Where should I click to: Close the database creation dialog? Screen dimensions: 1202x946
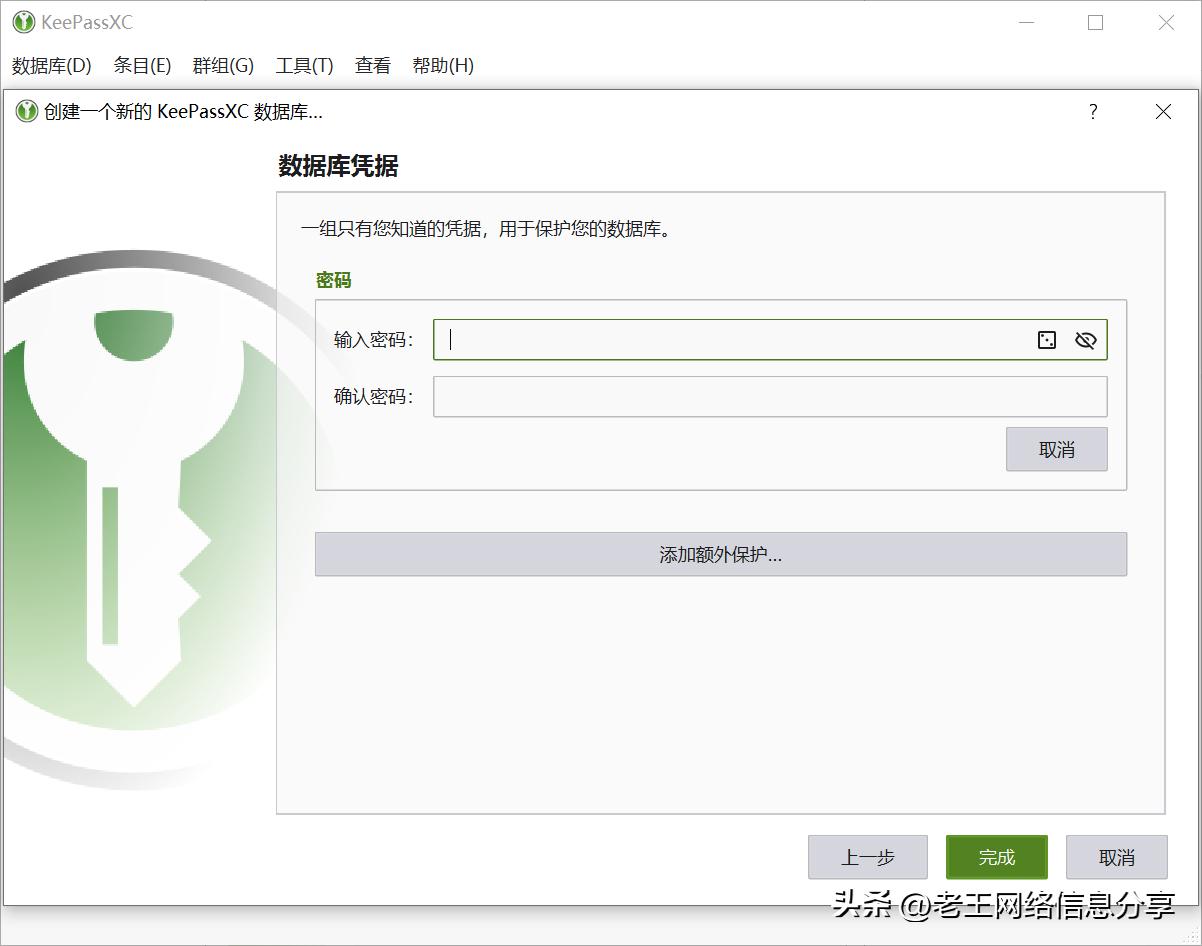[1163, 112]
